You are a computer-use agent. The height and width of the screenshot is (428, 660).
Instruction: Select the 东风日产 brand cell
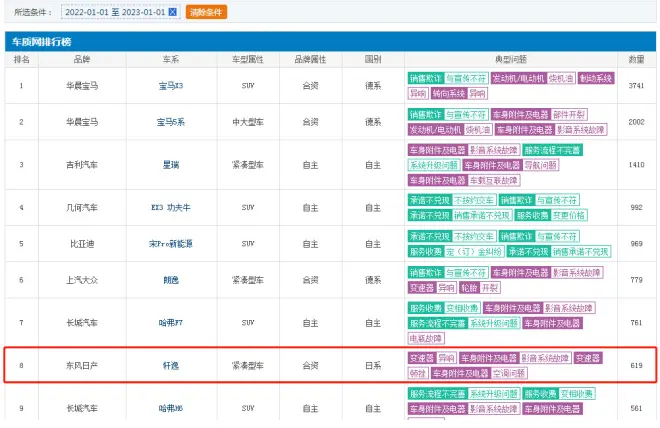[x=82, y=365]
